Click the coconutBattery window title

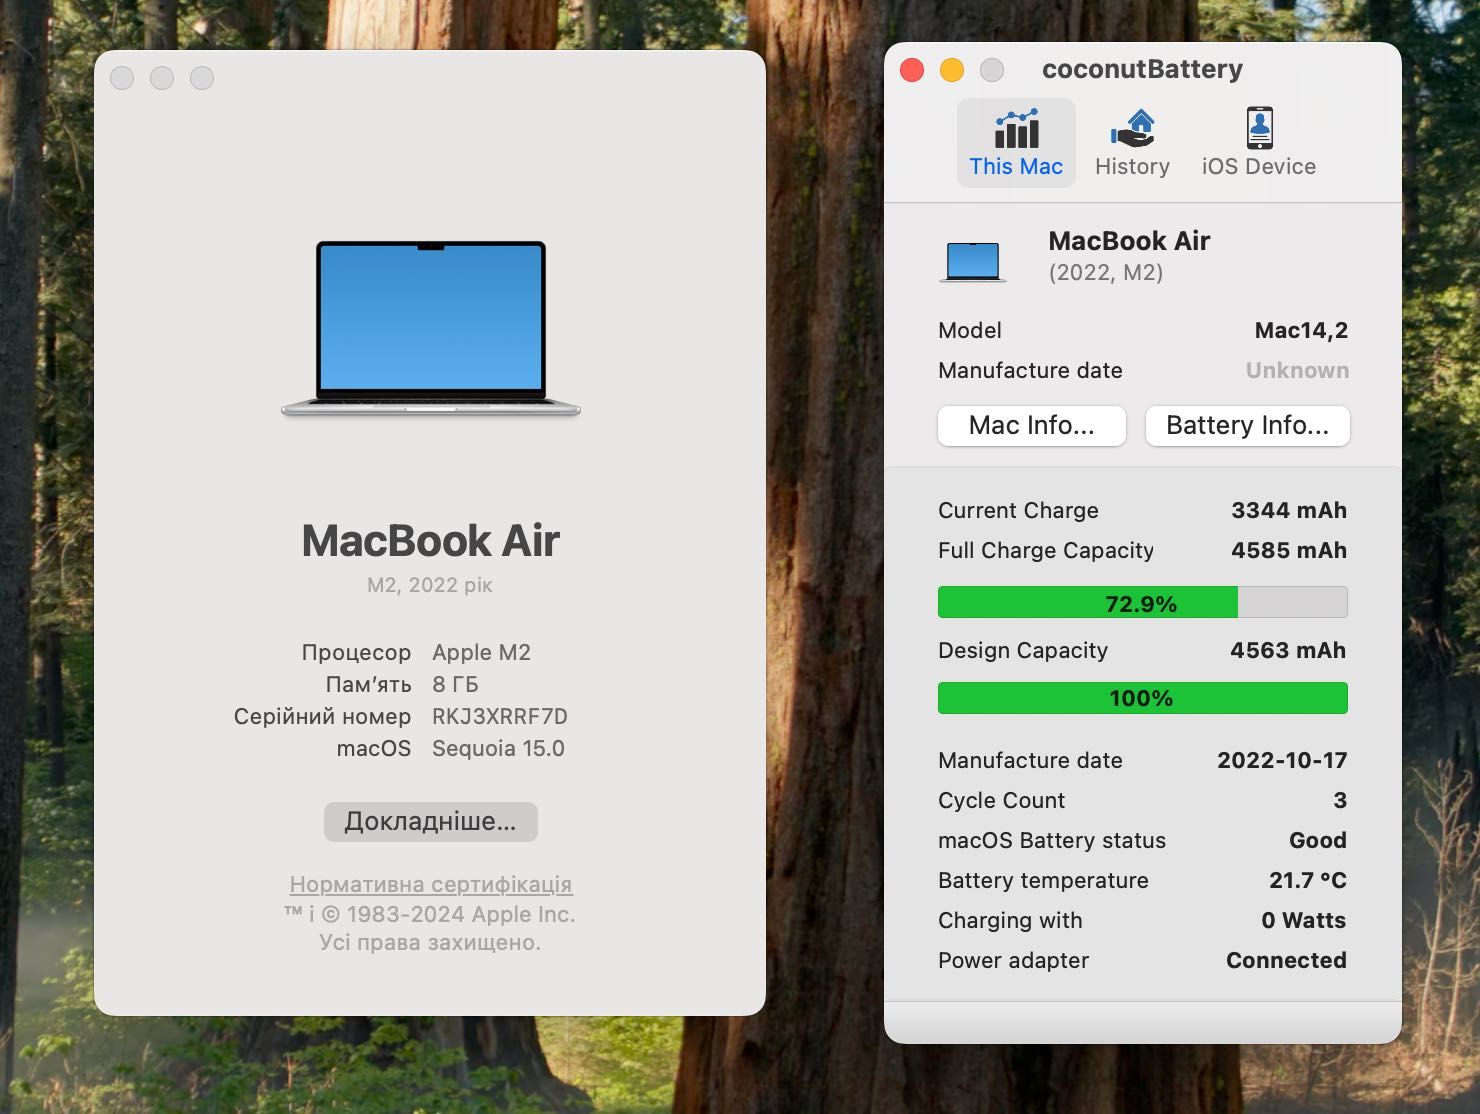click(1142, 69)
